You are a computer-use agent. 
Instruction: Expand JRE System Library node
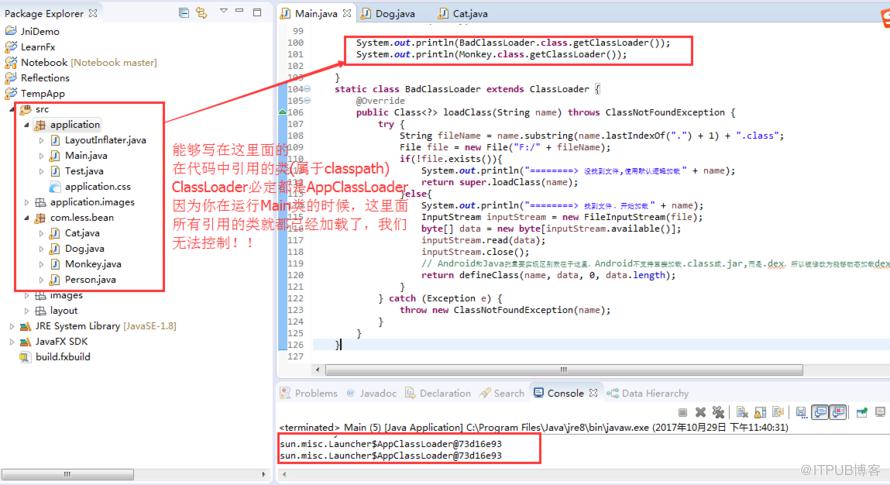[12, 326]
